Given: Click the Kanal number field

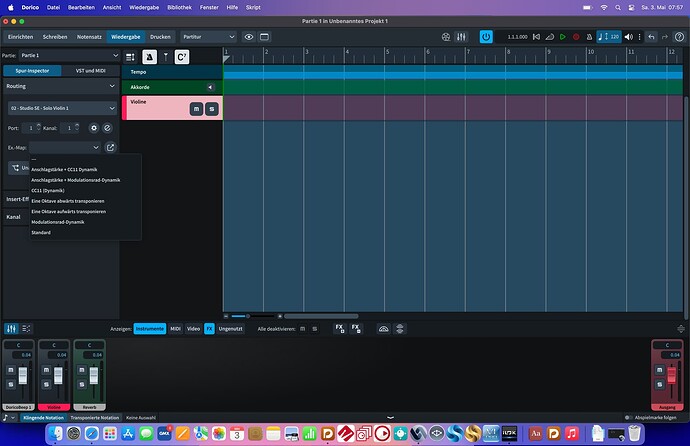Looking at the screenshot, I should [x=70, y=128].
